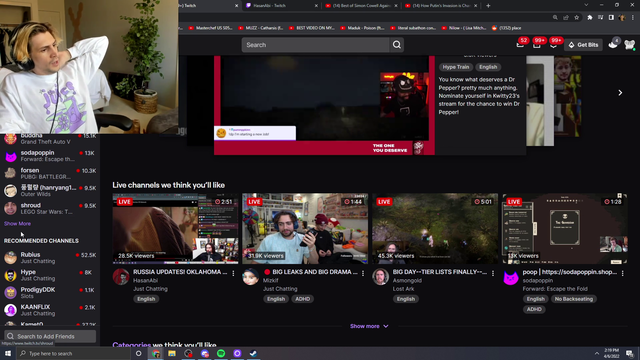Viewport: 640px width, 360px height.
Task: Open the Rubius recommended channel
Action: point(50,258)
